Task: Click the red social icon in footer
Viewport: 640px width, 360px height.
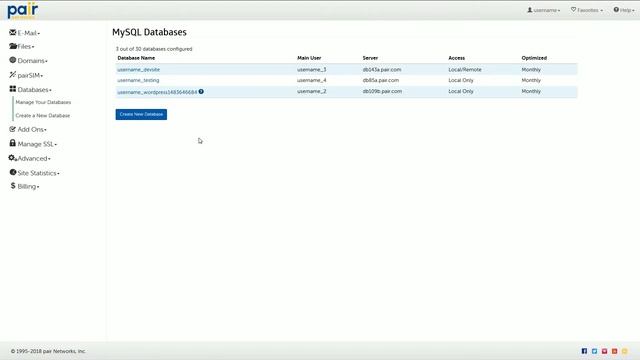Action: click(604, 351)
